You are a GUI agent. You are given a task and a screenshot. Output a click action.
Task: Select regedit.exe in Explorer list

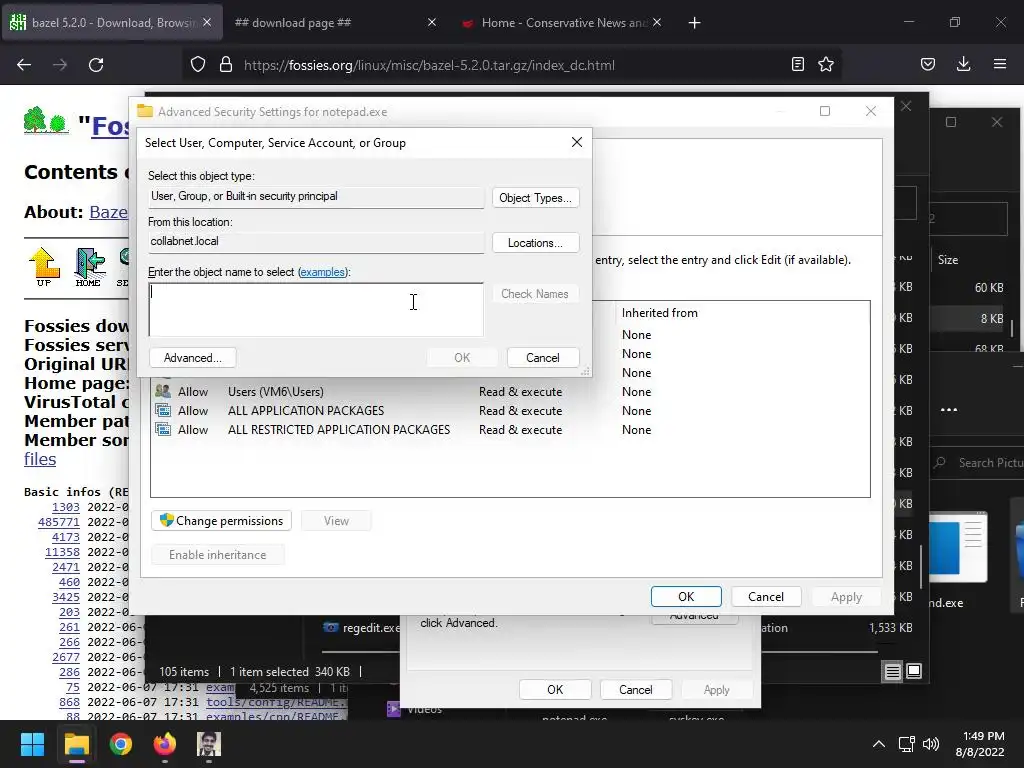pos(362,628)
